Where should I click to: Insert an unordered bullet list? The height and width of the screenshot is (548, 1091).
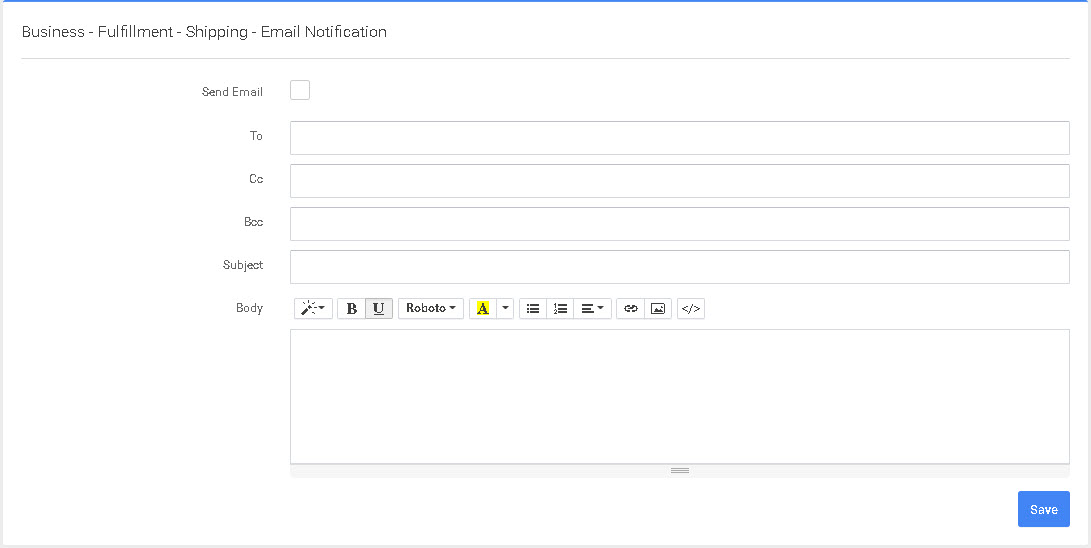pos(533,308)
